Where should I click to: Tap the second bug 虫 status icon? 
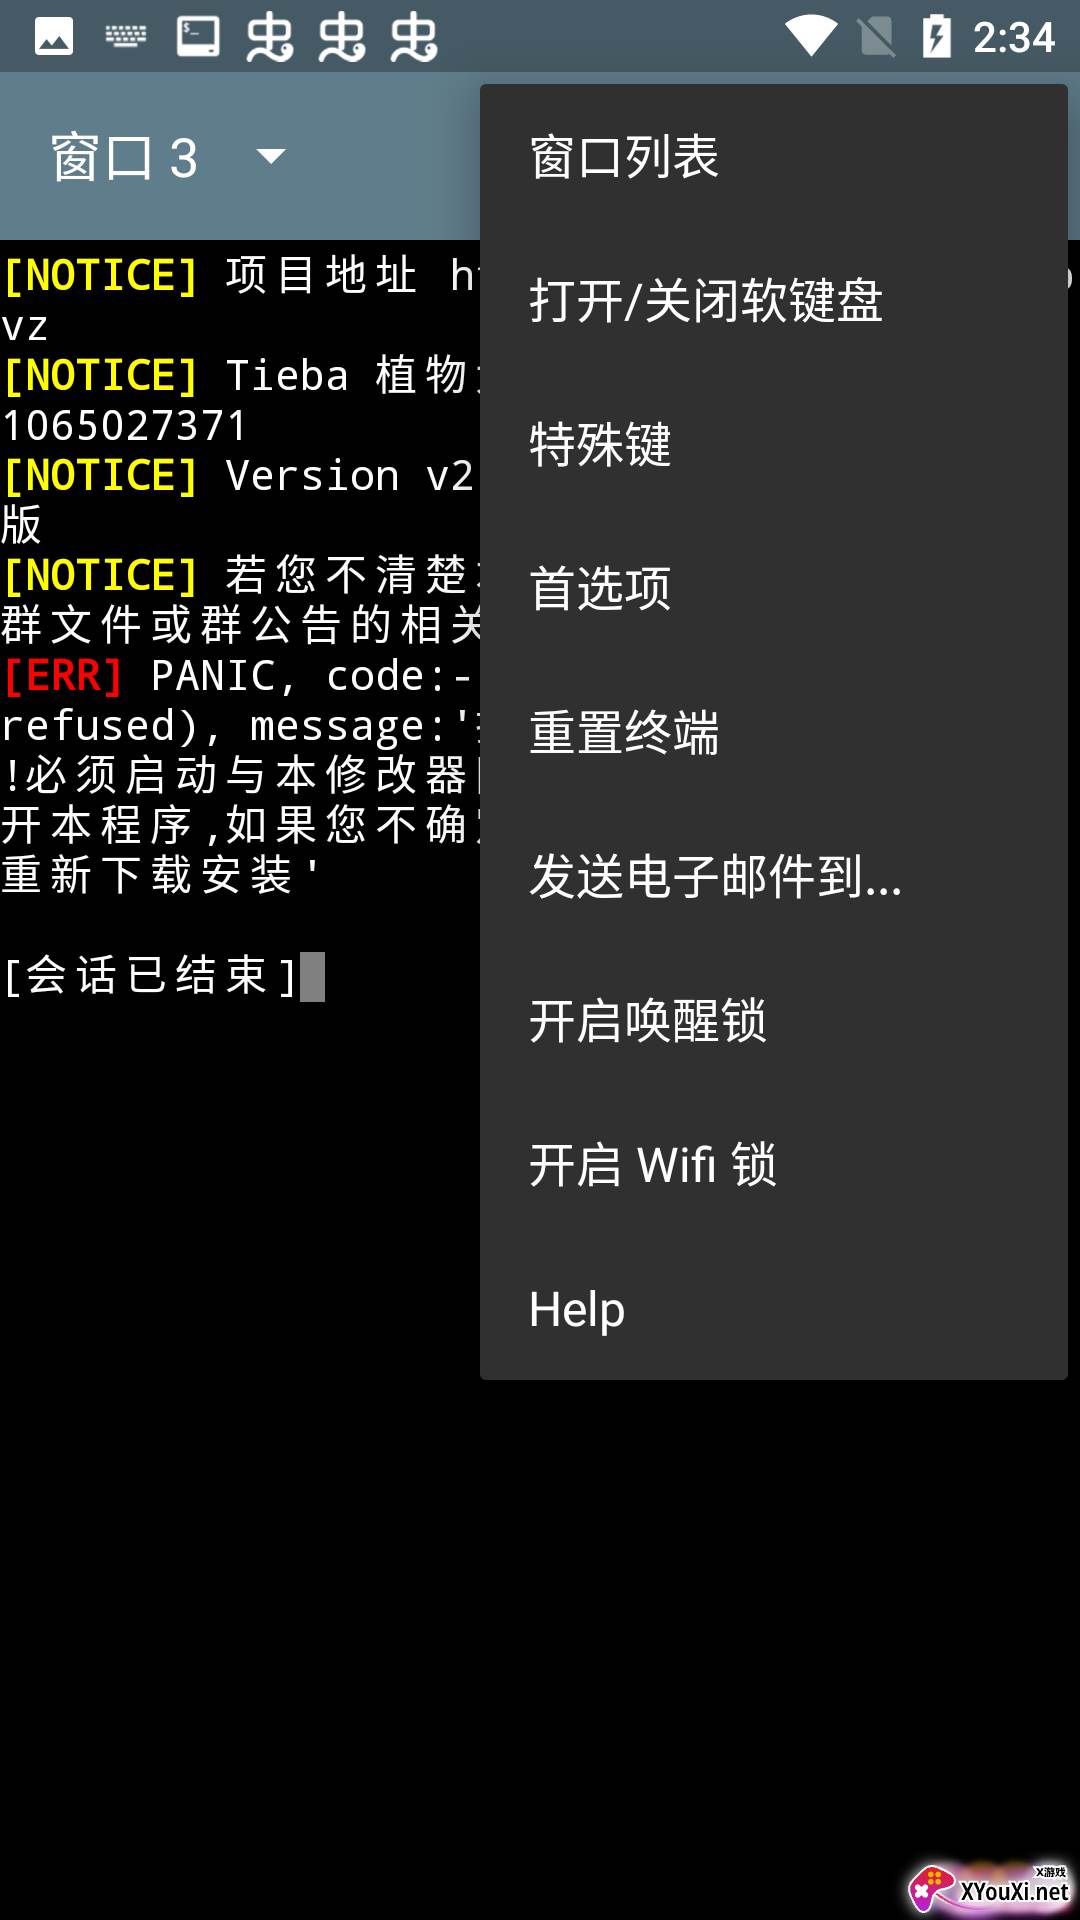(x=342, y=38)
